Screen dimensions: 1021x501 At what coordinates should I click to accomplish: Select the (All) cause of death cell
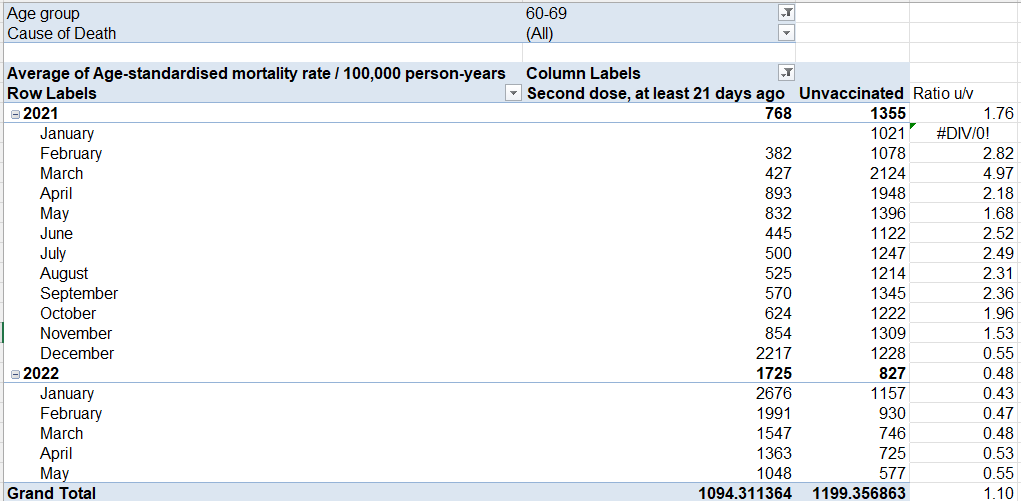(659, 33)
